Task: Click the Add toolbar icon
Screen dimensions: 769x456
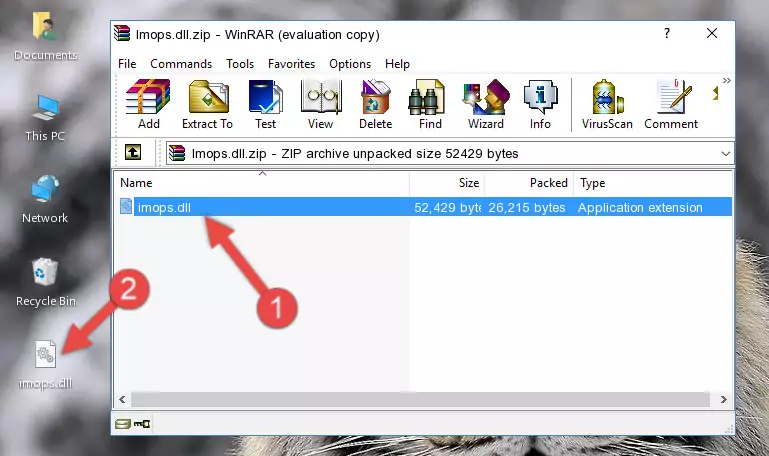Action: pyautogui.click(x=148, y=104)
